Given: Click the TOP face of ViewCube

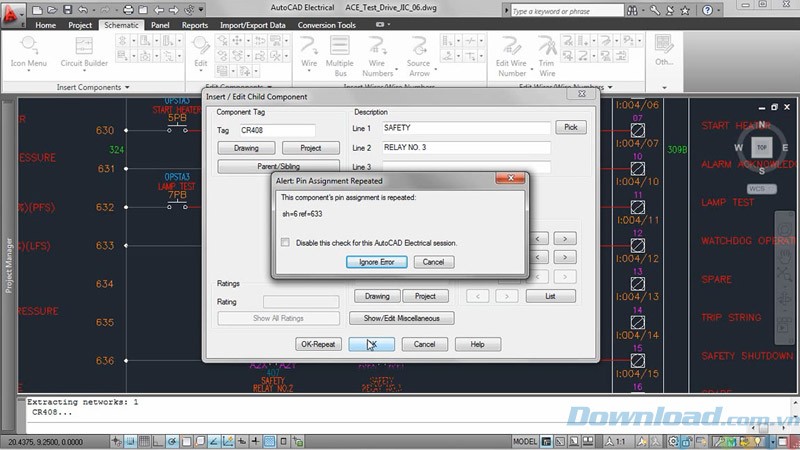Looking at the screenshot, I should [762, 147].
